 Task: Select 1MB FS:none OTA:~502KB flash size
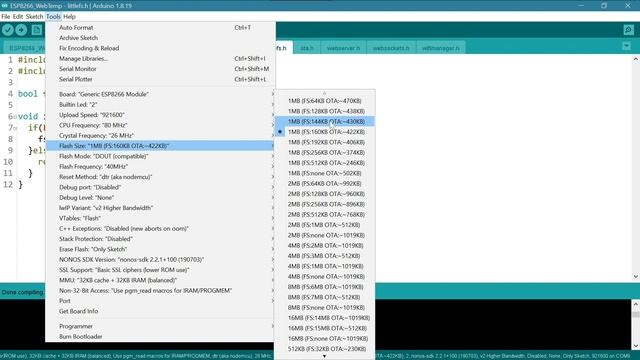pos(324,173)
